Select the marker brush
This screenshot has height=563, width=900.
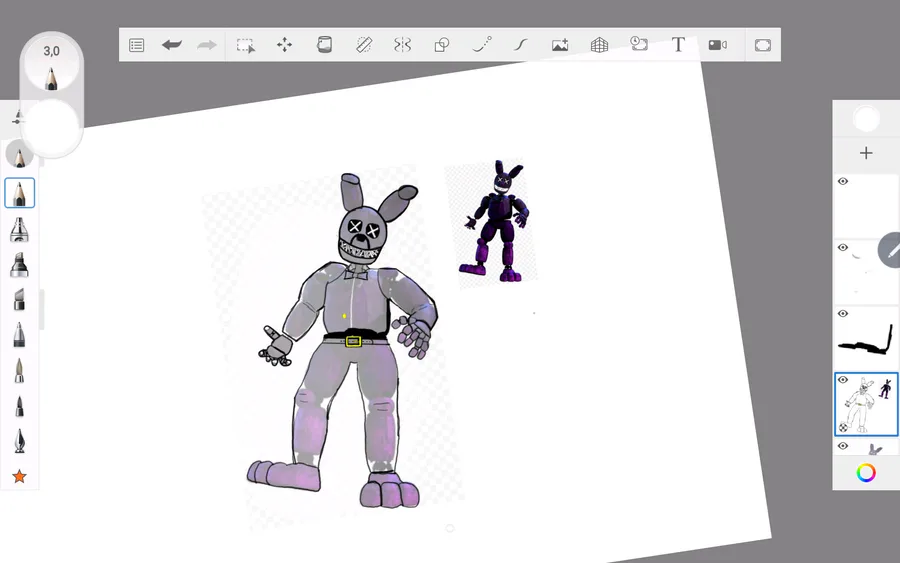(20, 265)
